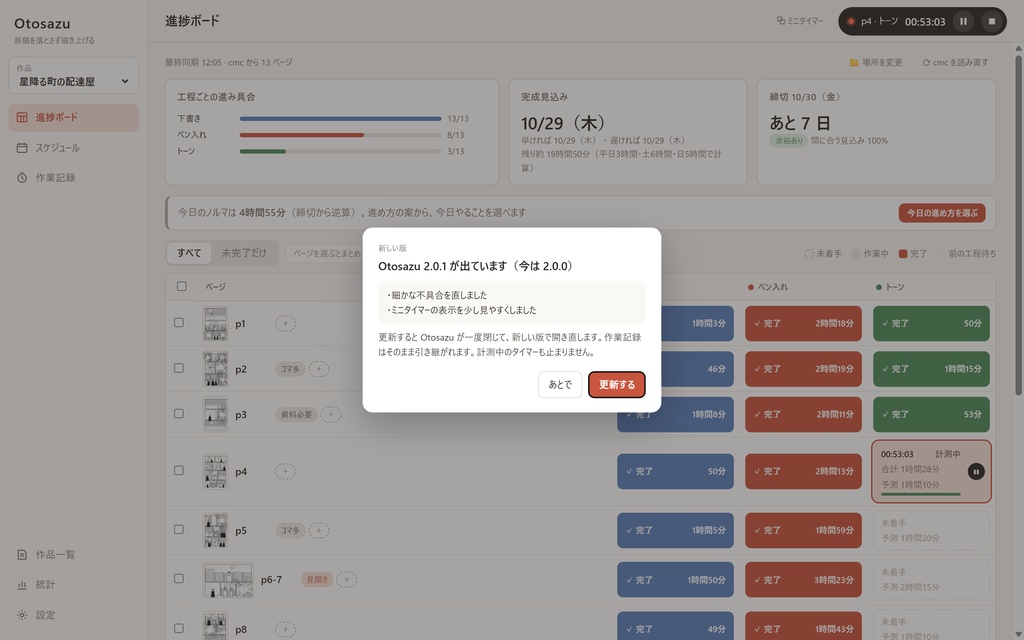
Task: Tick the checkbox for page p4
Action: [179, 471]
